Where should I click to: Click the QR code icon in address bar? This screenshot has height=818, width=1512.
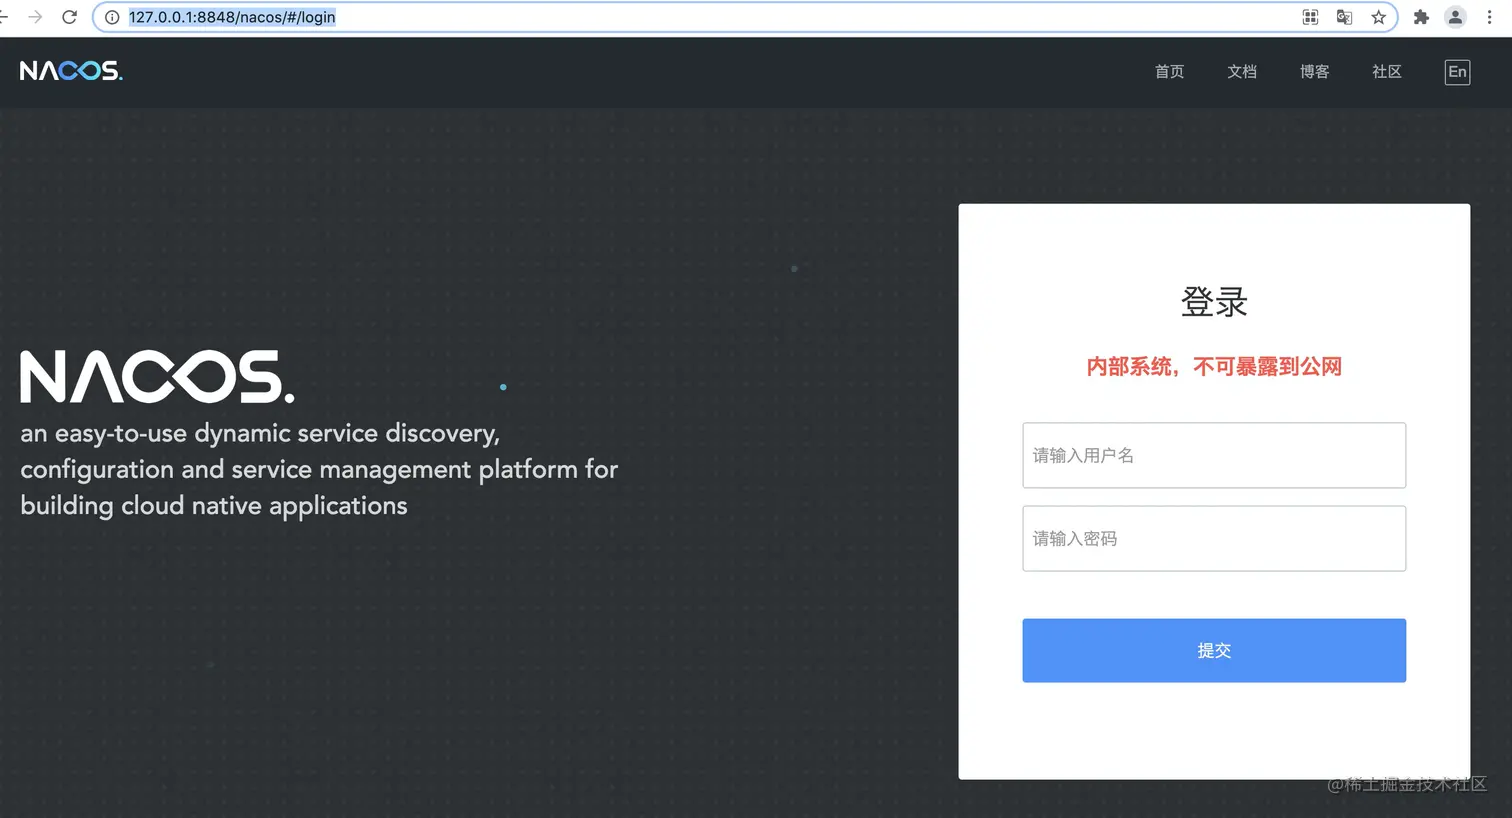coord(1310,17)
